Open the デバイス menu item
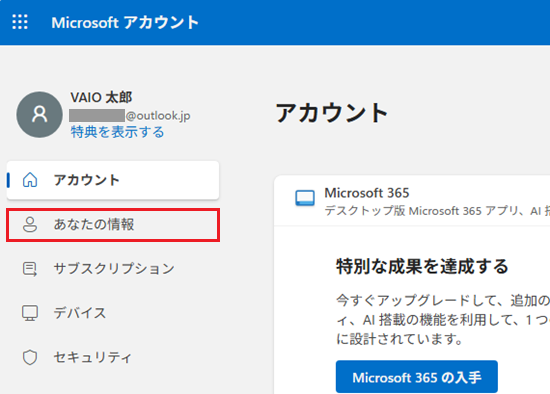Image resolution: width=550 pixels, height=394 pixels. 113,313
